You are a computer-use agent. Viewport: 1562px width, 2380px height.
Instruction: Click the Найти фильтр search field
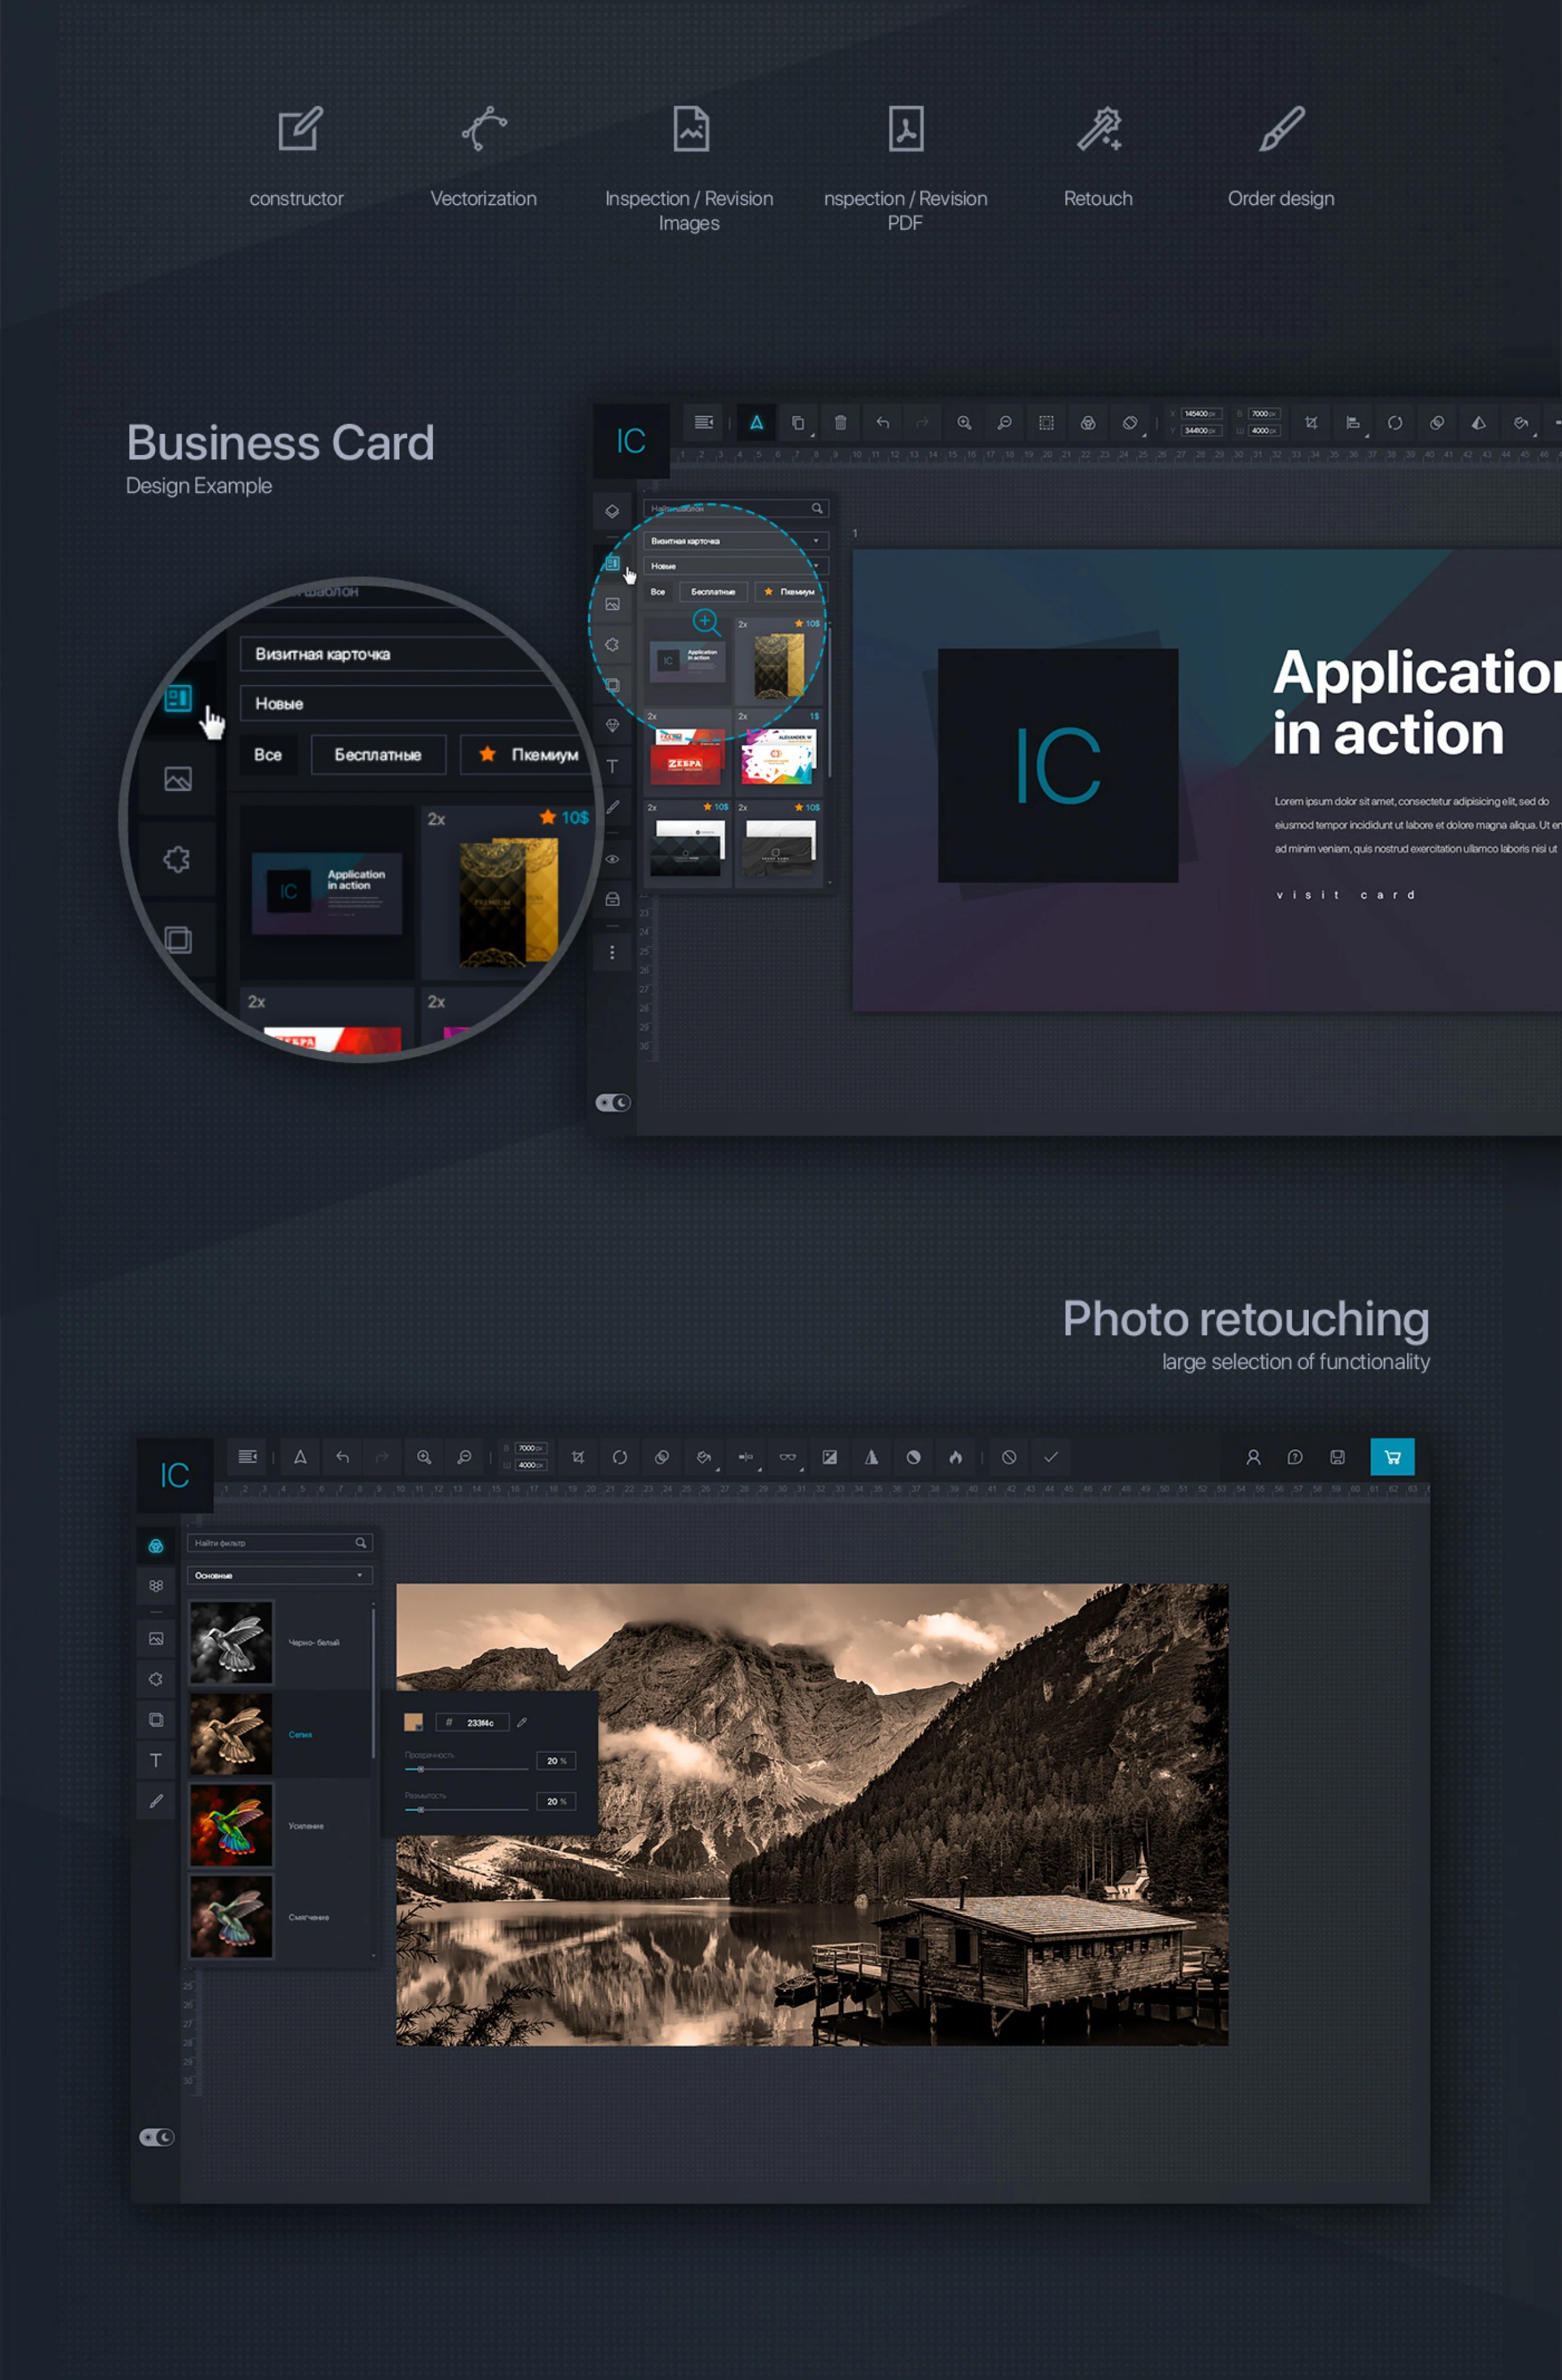pyautogui.click(x=280, y=1543)
